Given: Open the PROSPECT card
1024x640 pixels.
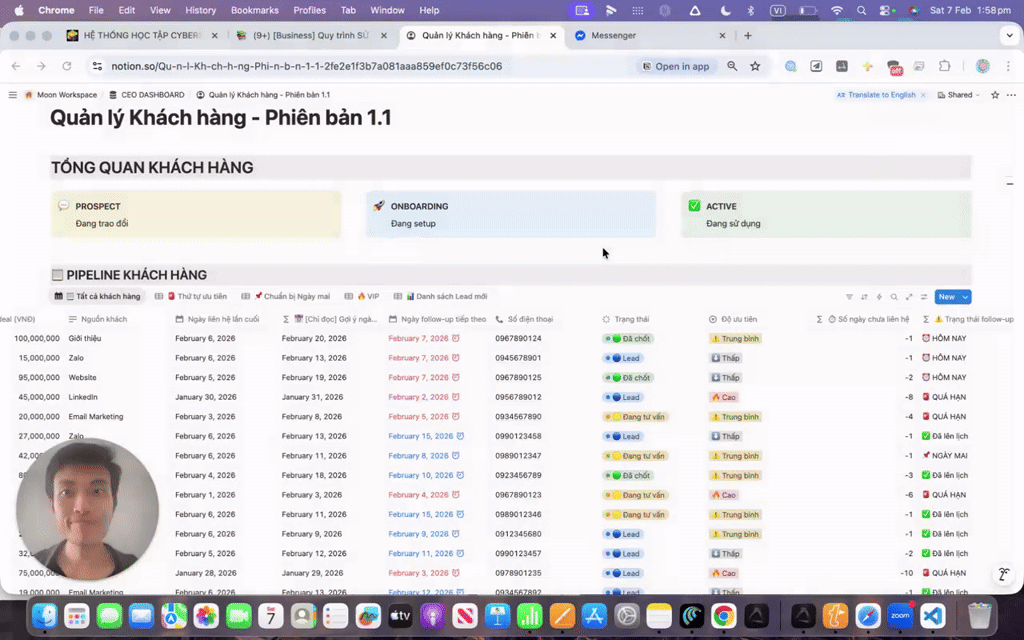Looking at the screenshot, I should [196, 214].
